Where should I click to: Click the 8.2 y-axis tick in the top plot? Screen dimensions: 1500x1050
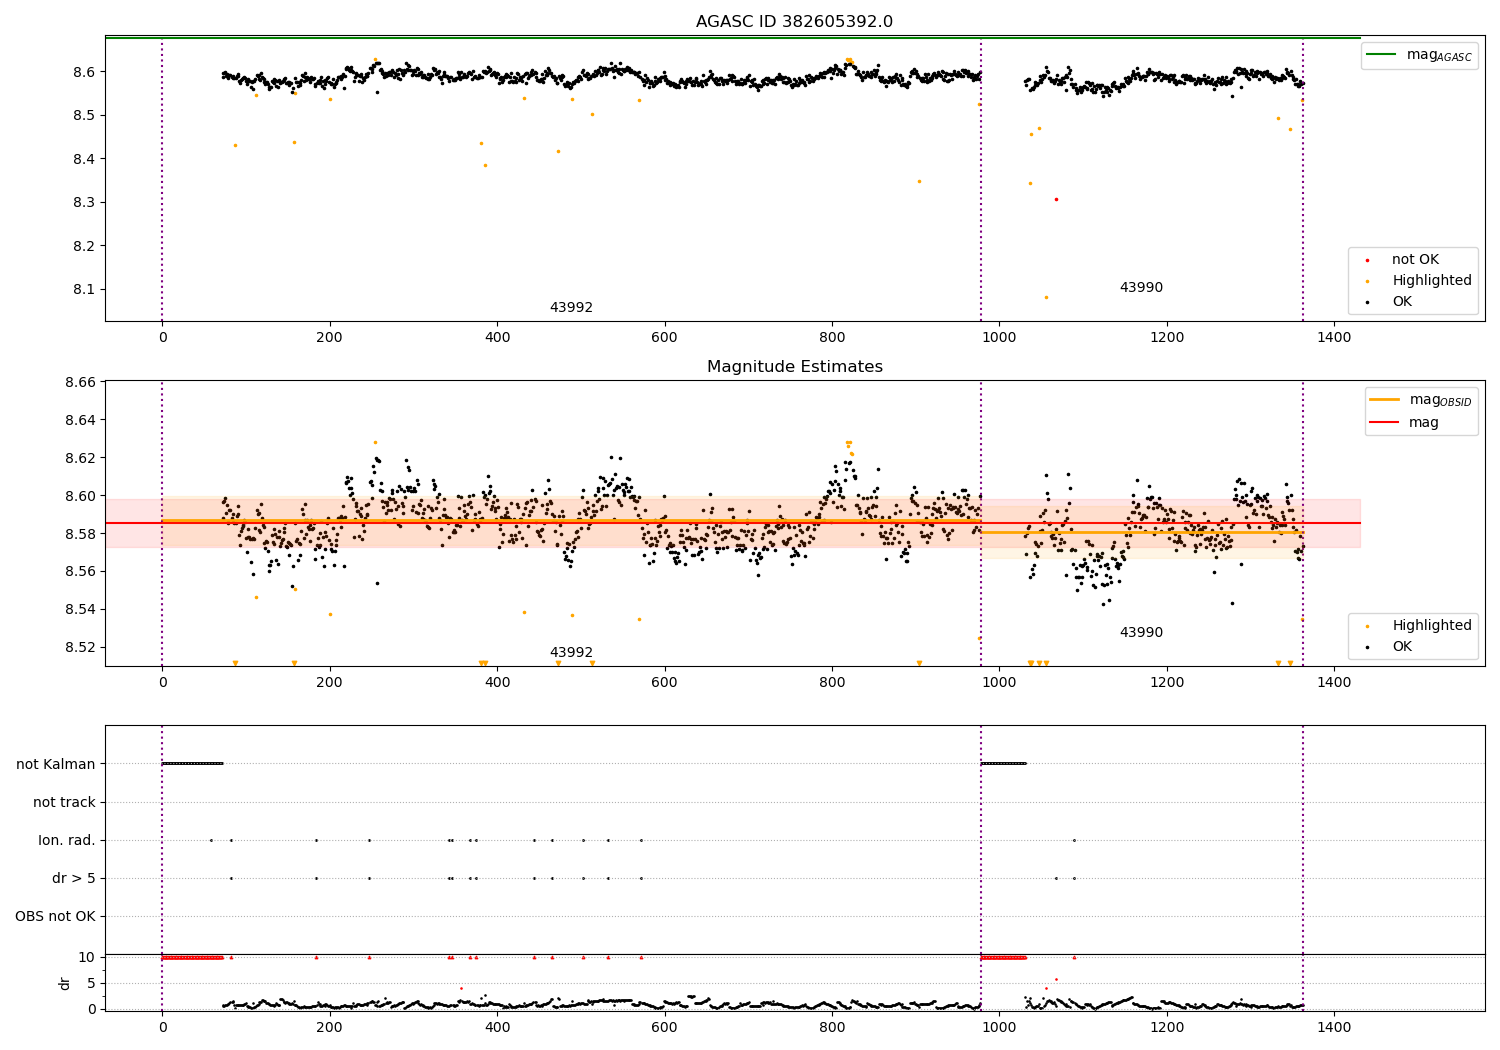[x=84, y=246]
